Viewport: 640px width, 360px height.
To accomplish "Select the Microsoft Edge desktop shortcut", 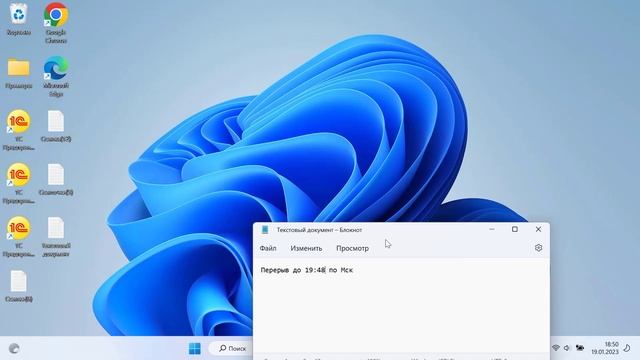I will click(56, 77).
